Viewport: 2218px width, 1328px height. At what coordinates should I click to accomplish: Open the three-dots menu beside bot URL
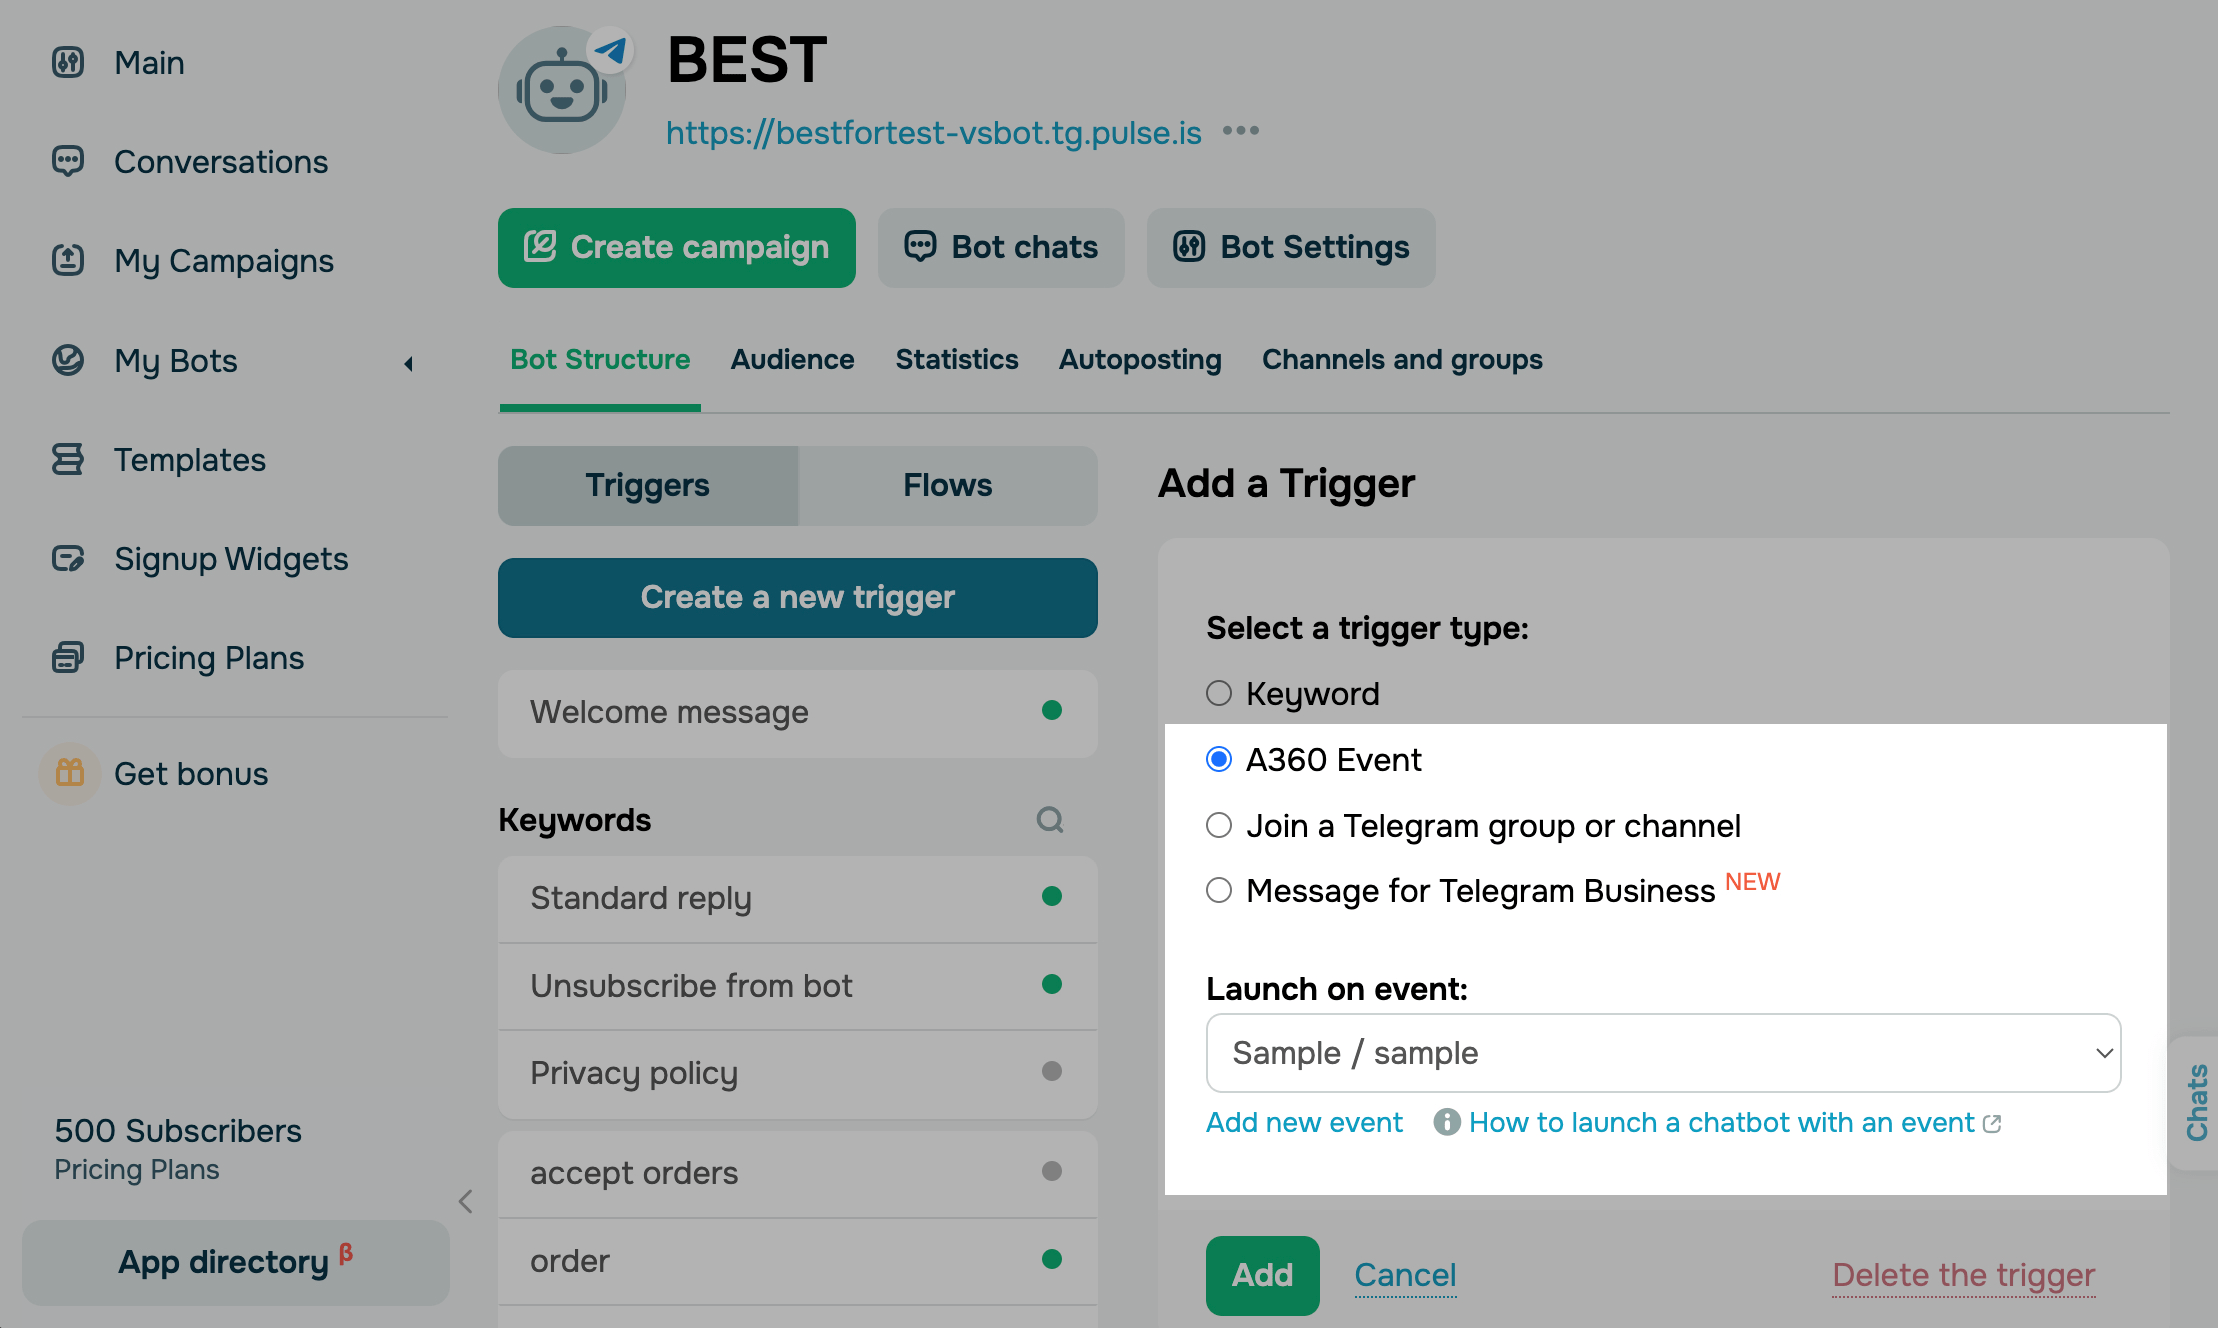point(1241,131)
